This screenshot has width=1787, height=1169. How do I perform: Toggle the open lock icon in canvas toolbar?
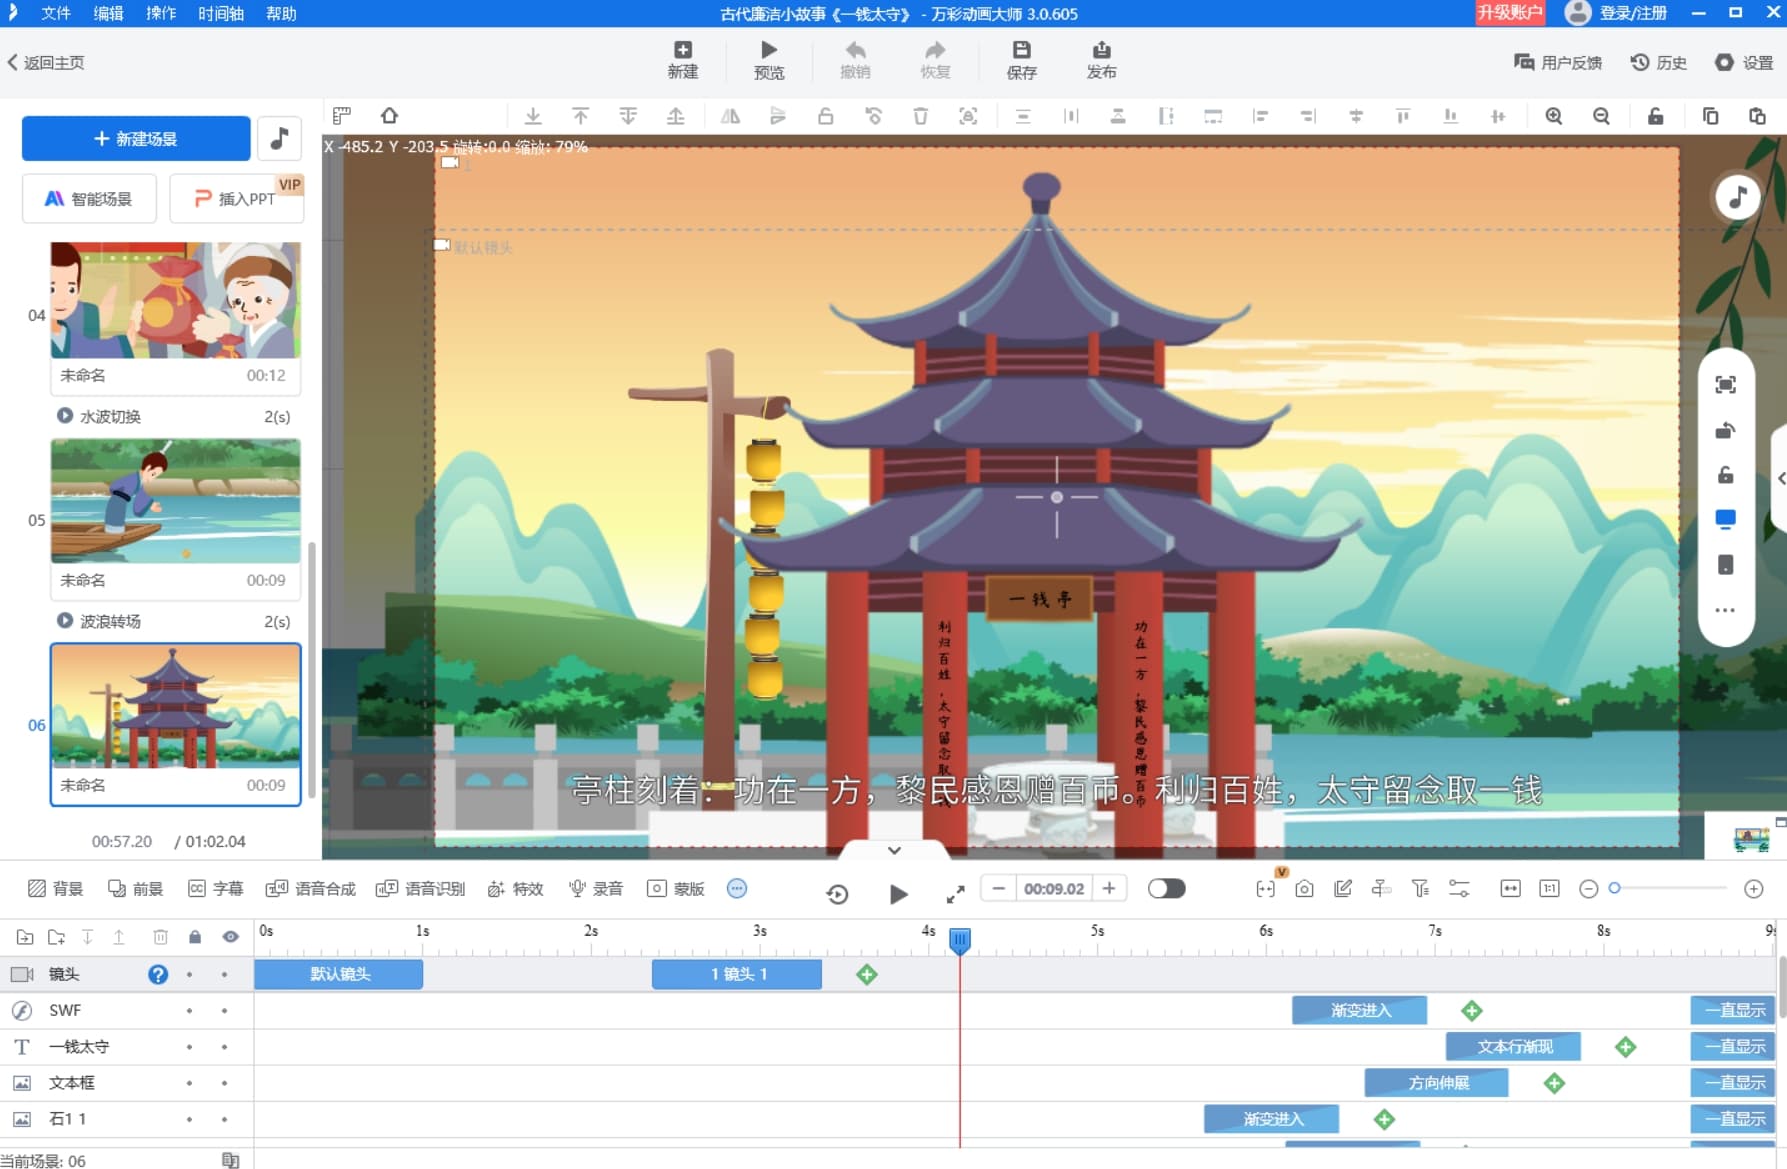tap(1655, 116)
